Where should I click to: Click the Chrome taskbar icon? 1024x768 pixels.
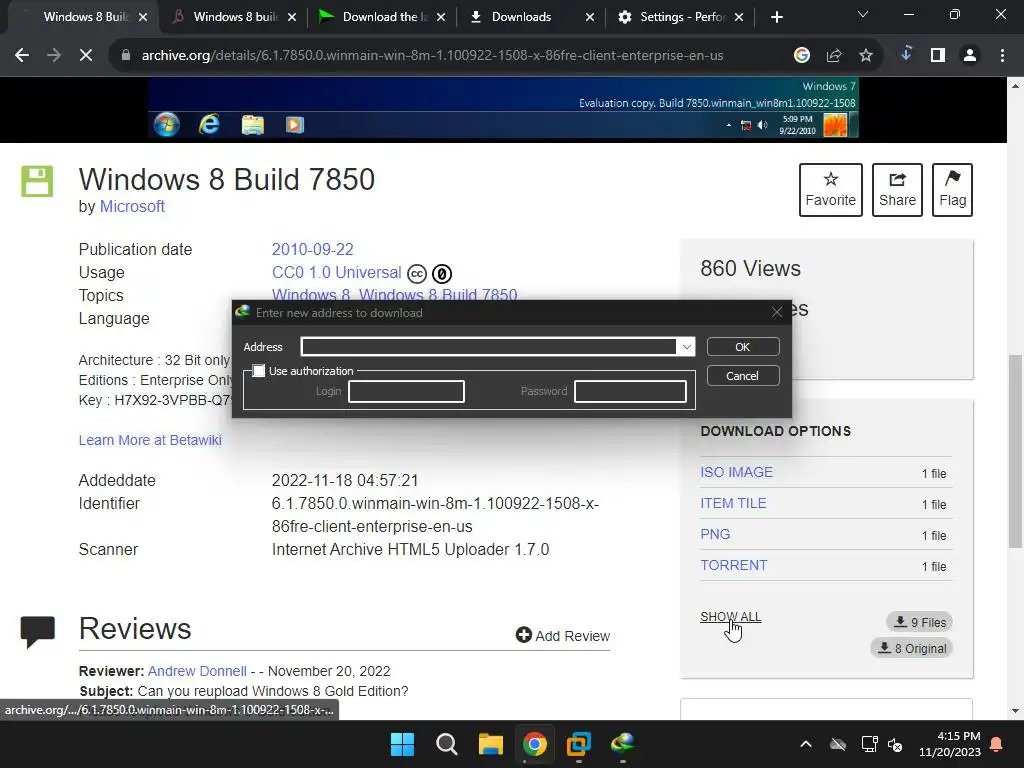click(x=535, y=744)
